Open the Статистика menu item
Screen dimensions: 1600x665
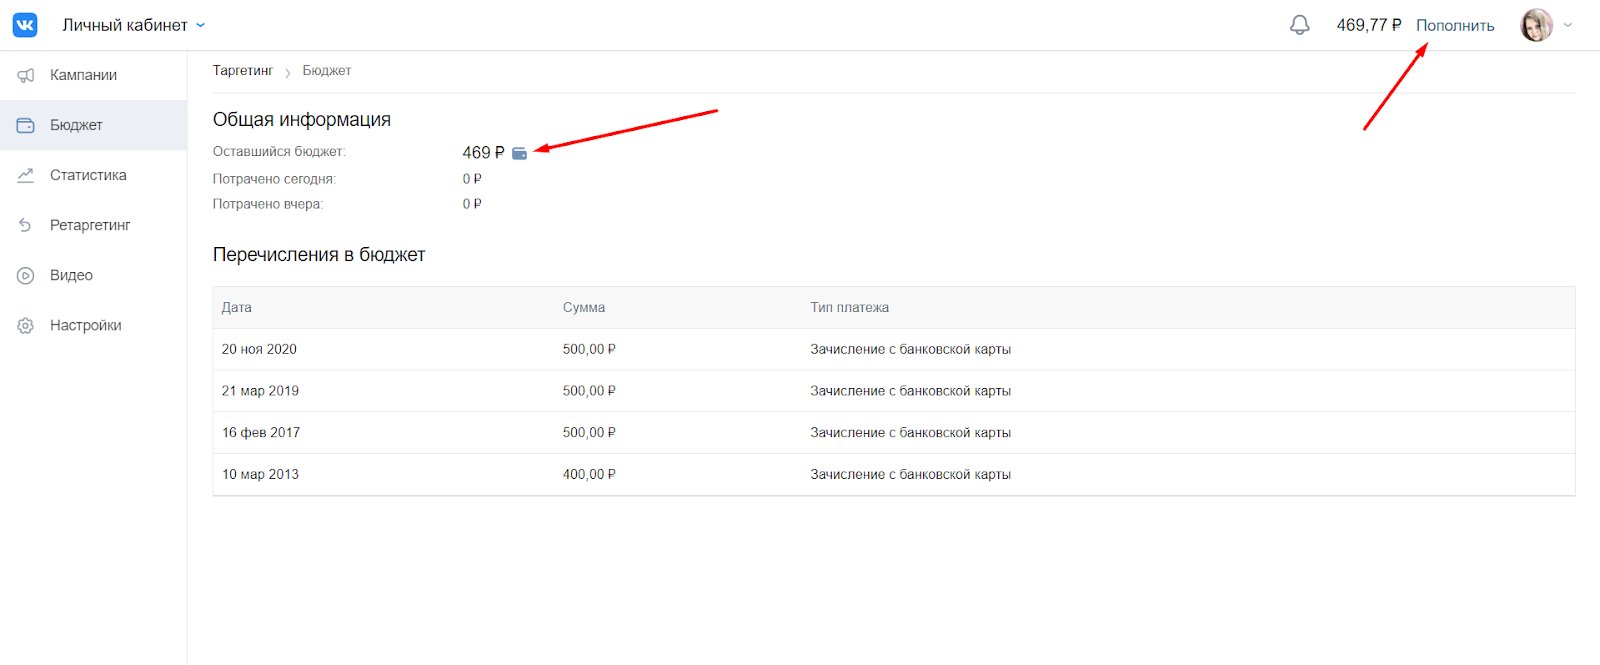[x=88, y=175]
